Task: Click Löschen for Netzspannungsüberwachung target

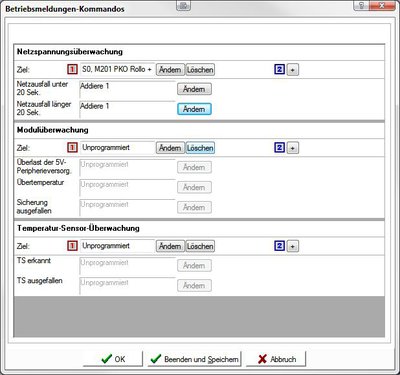Action: tap(200, 70)
